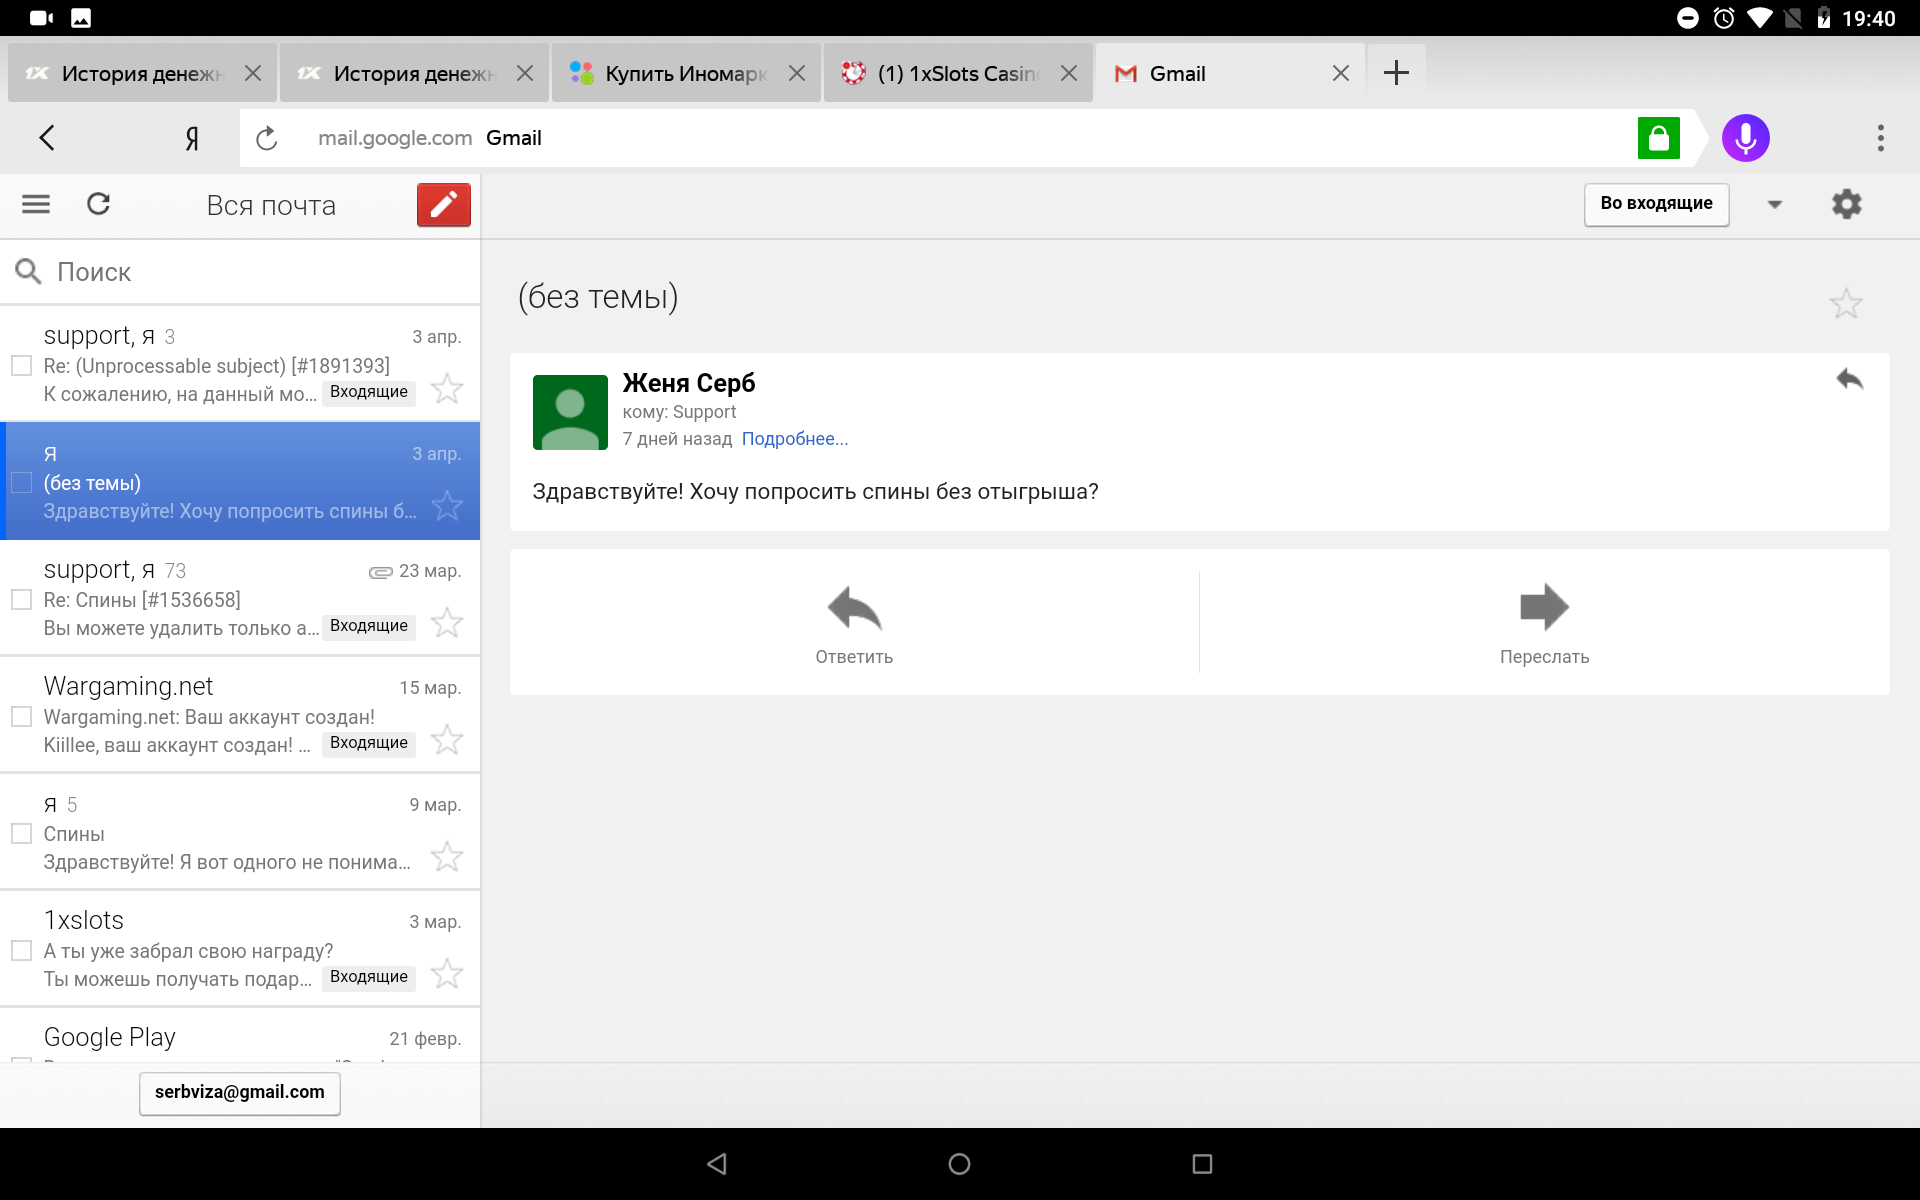Activate the purple microphone voice search

(x=1745, y=138)
